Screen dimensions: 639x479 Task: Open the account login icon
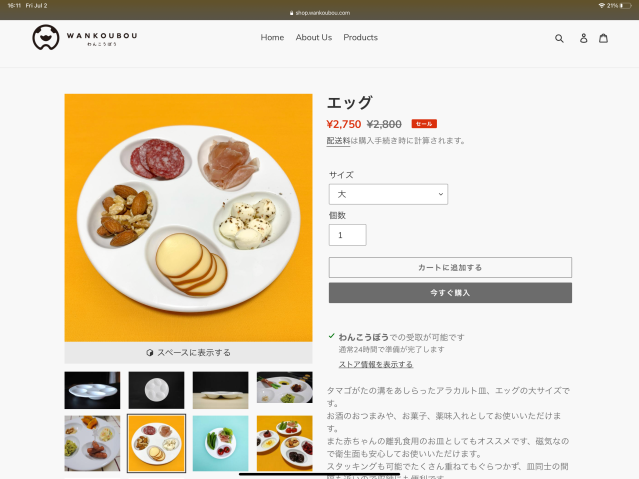click(583, 38)
